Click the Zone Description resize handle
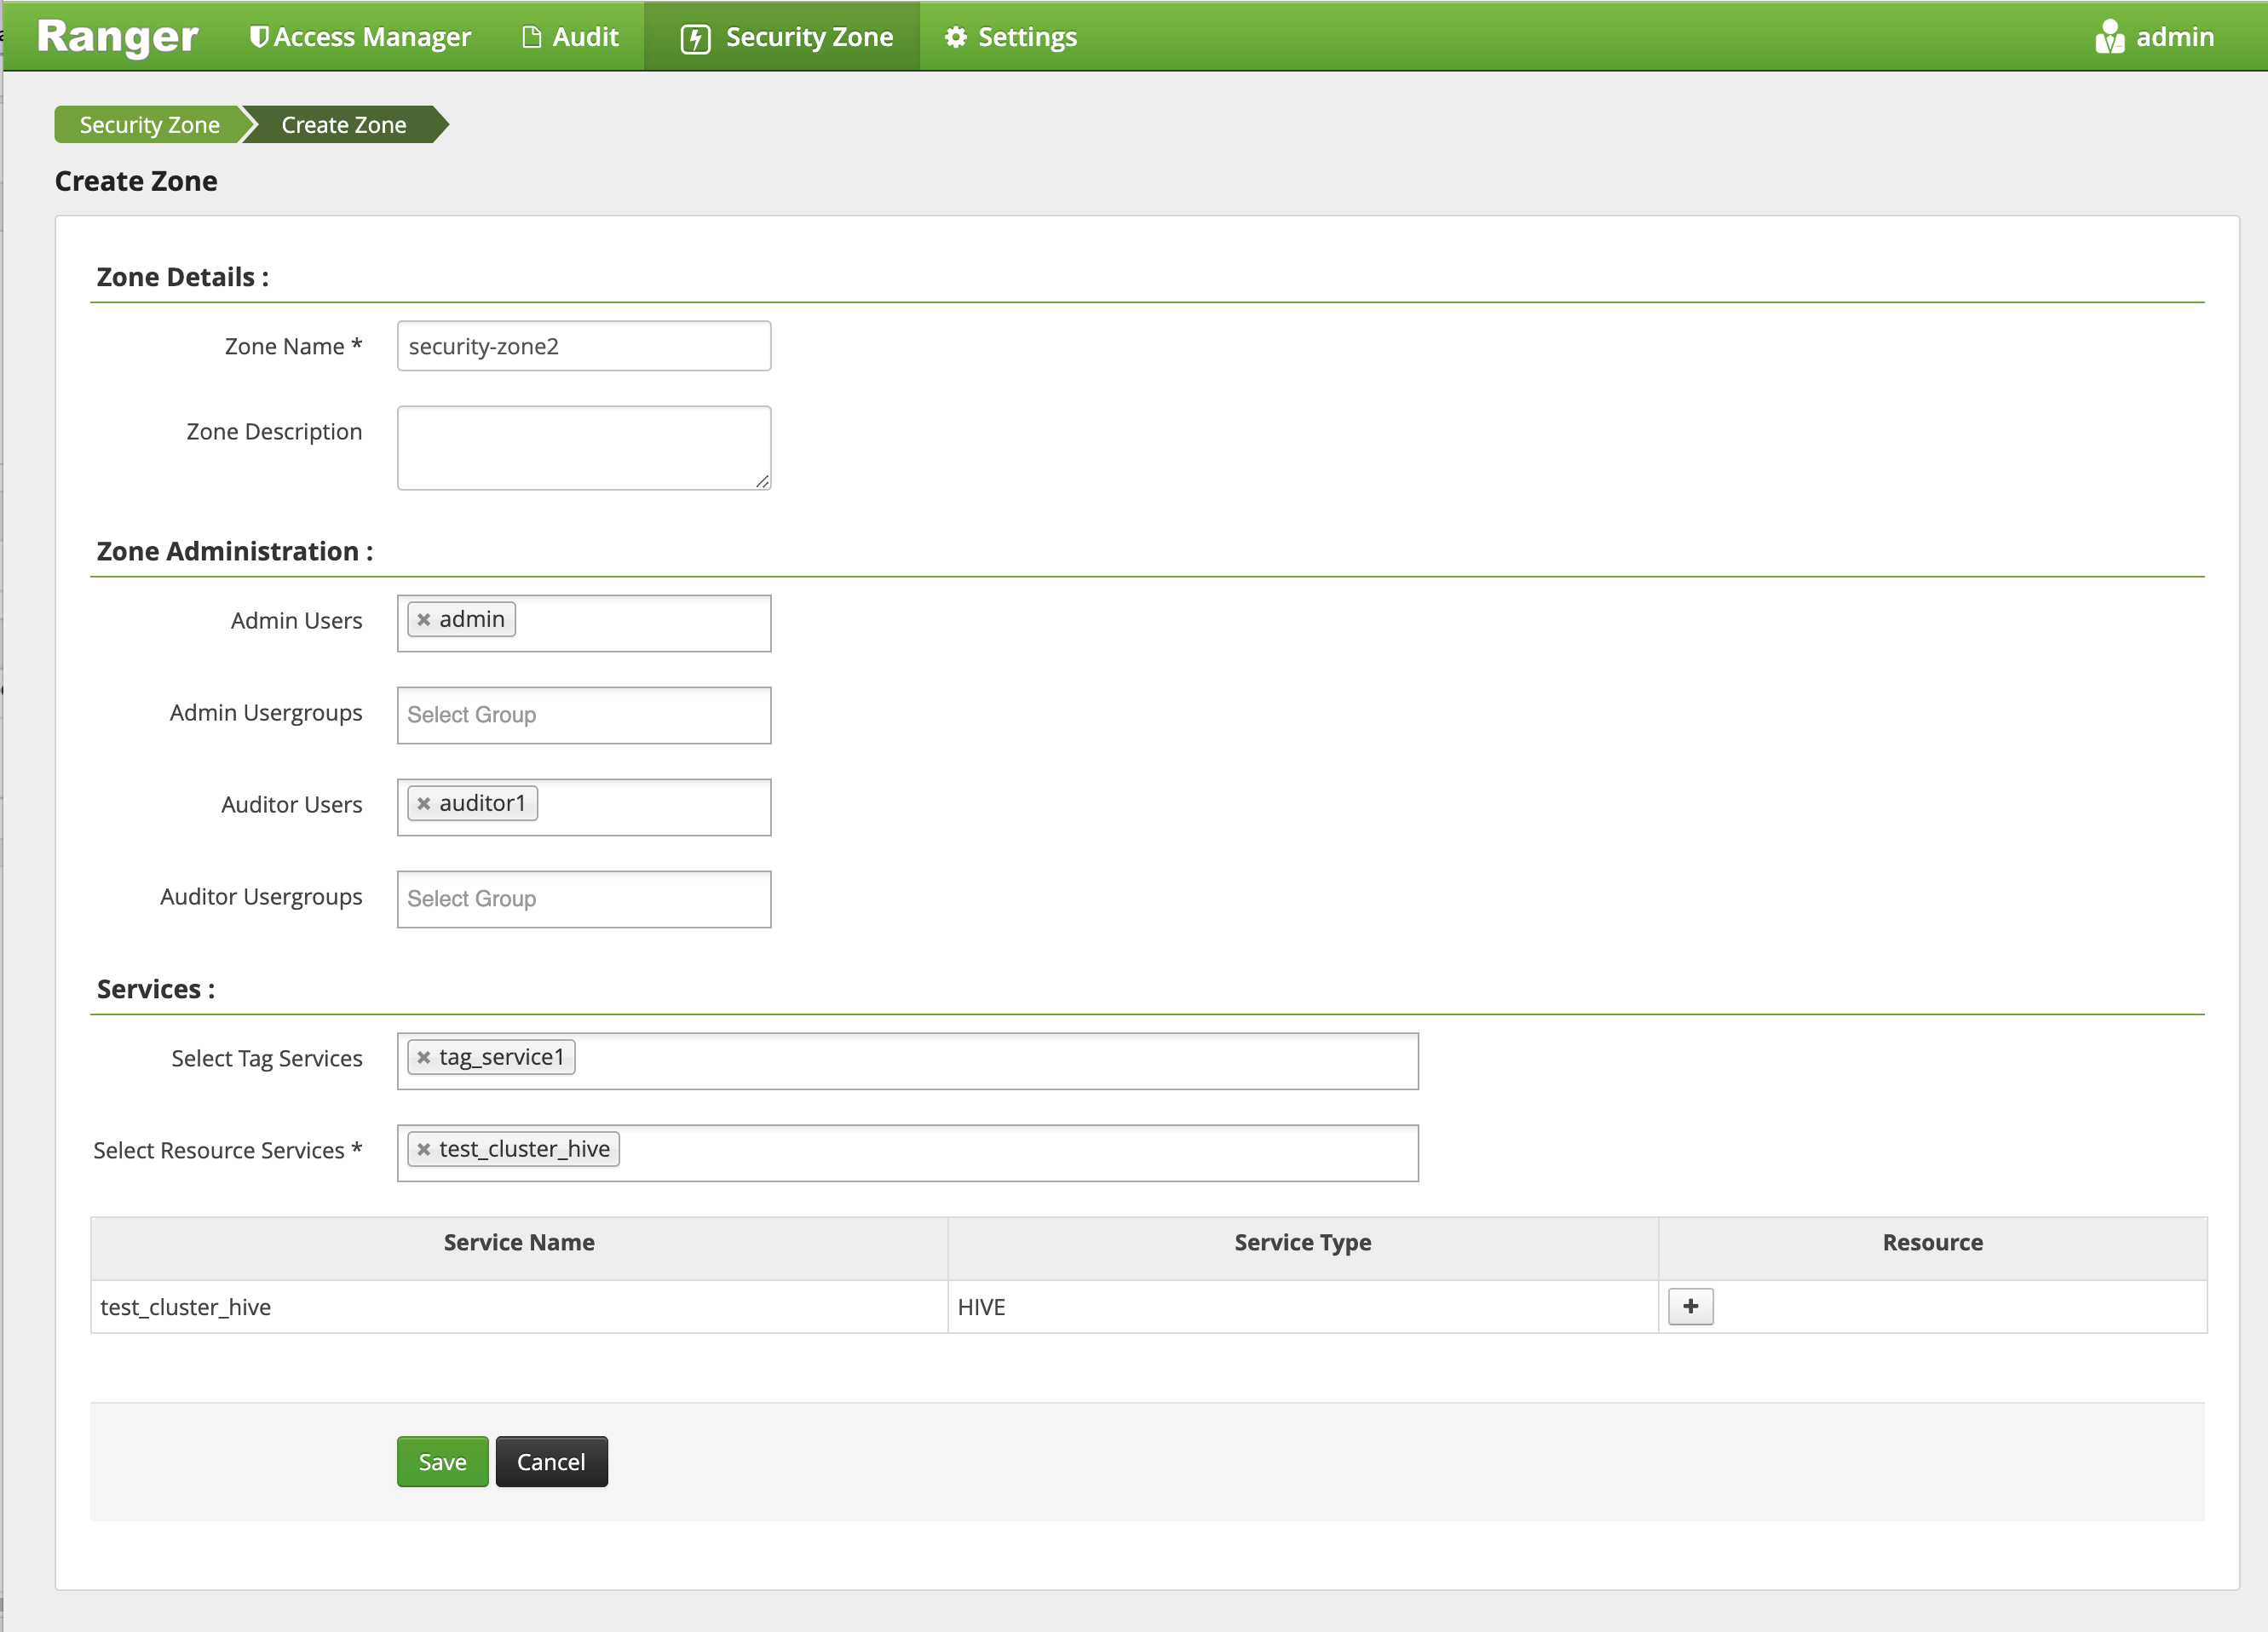This screenshot has height=1632, width=2268. coord(762,482)
